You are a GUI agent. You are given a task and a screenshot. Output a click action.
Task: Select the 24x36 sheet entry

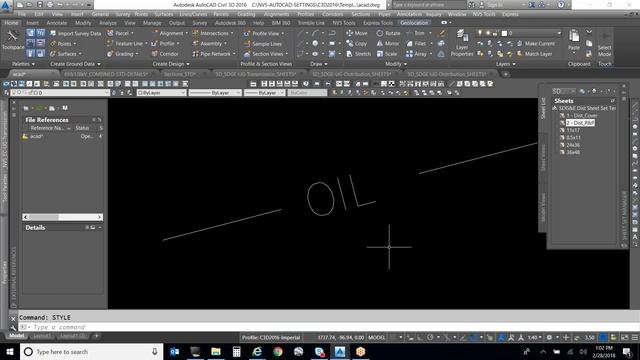[573, 145]
